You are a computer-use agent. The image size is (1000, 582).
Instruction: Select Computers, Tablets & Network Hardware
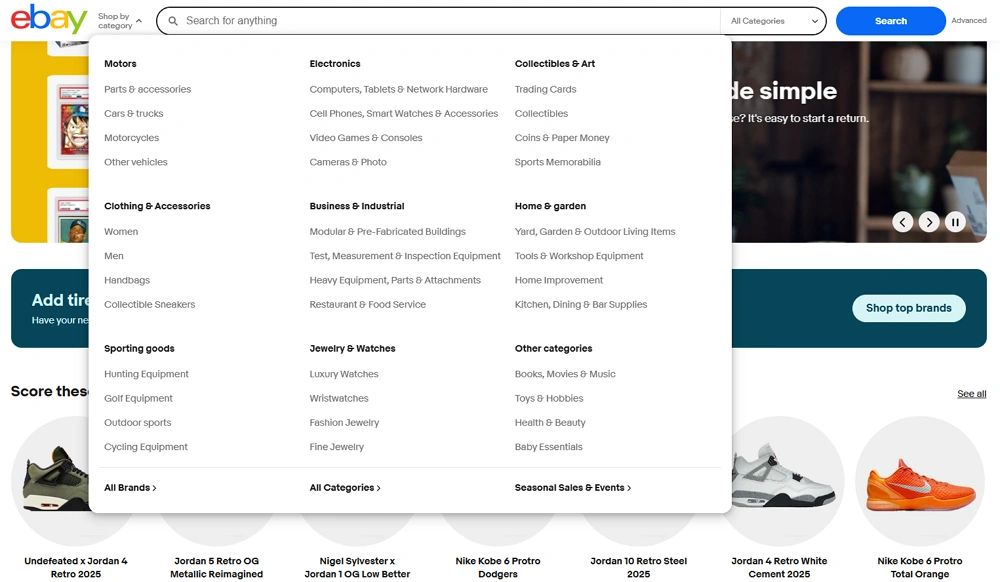pos(399,89)
